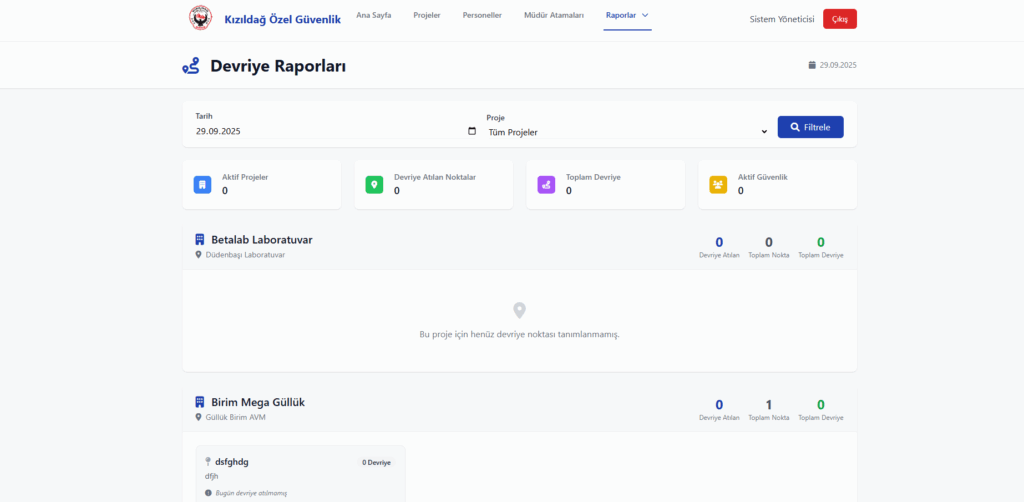Click the green Devriye Atılan Noktalar icon

pos(374,185)
